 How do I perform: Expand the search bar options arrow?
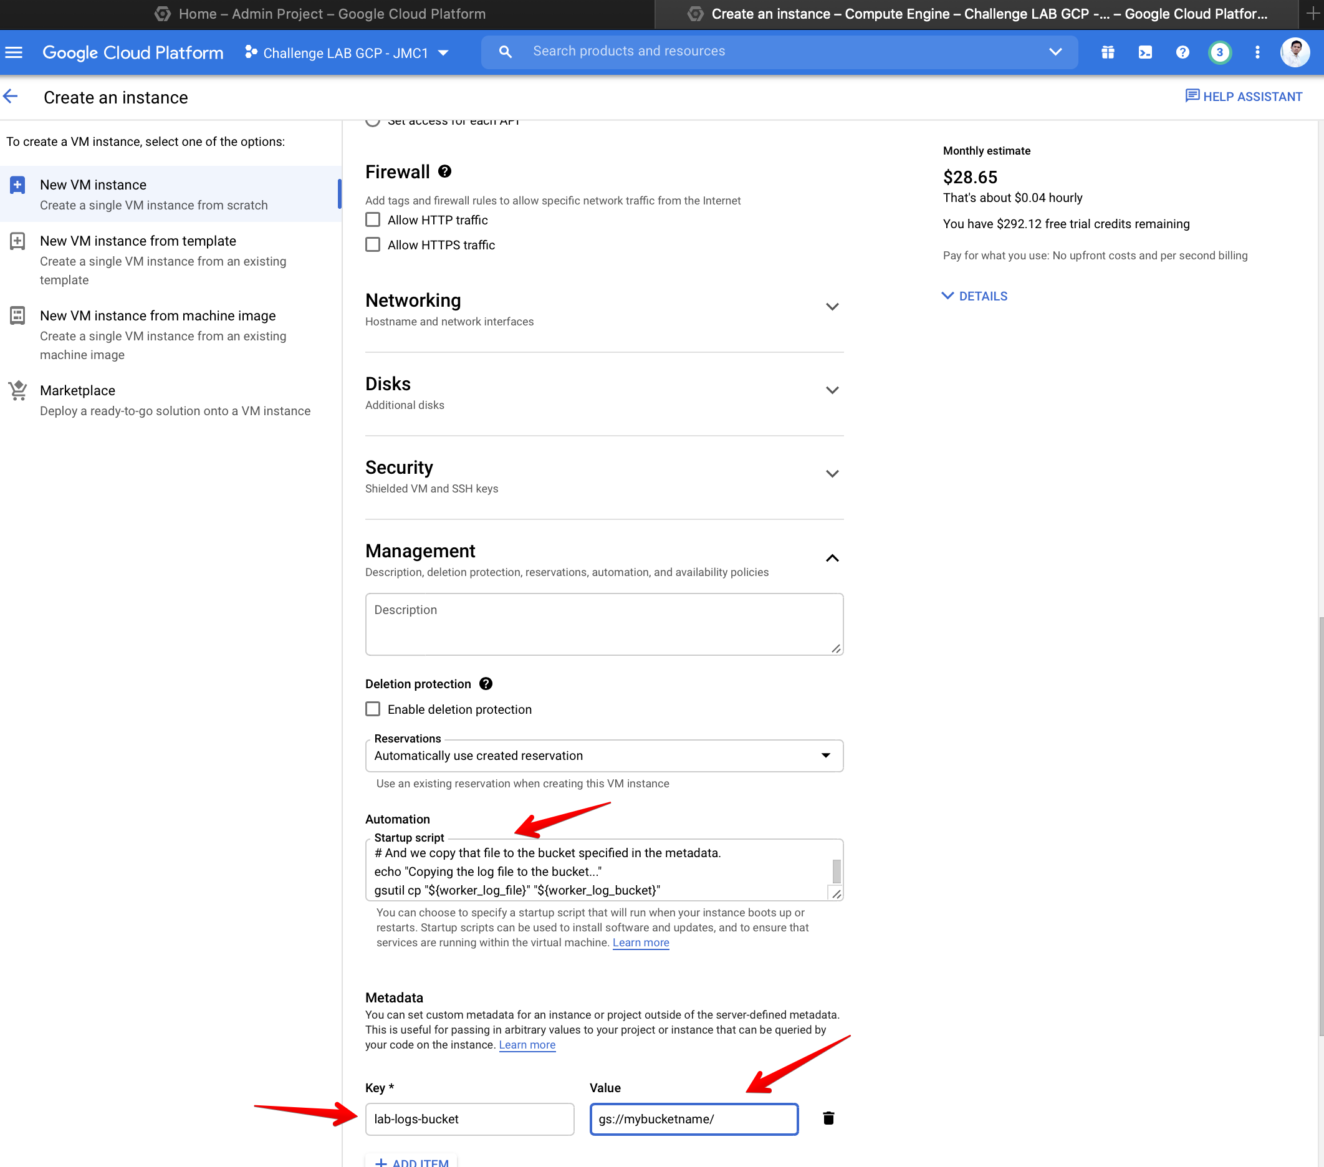coord(1055,52)
